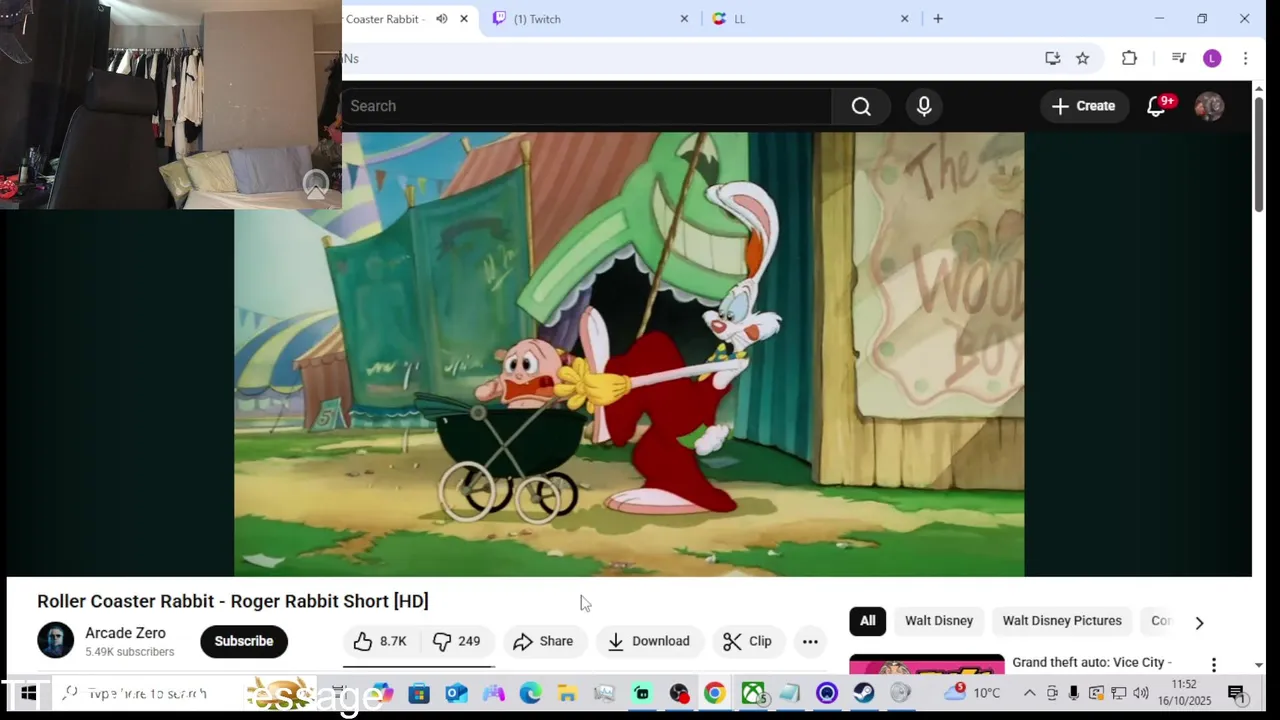The image size is (1280, 720).
Task: Click the Arcade Zero channel avatar
Action: pos(55,641)
